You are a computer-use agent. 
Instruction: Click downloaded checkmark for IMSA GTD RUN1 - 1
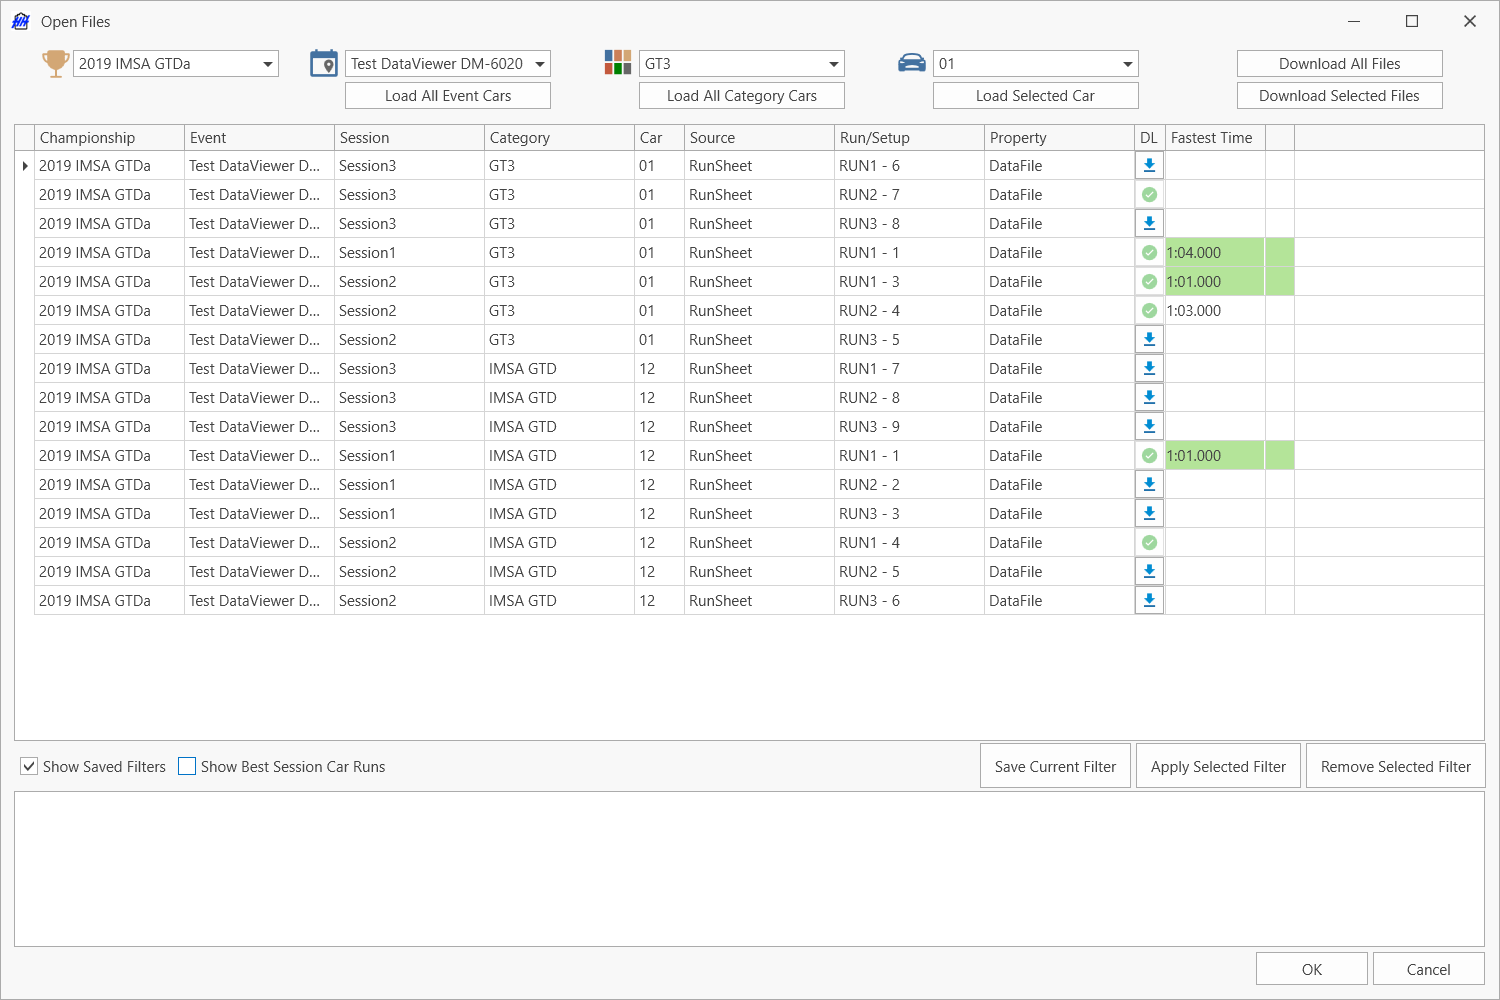tap(1150, 455)
